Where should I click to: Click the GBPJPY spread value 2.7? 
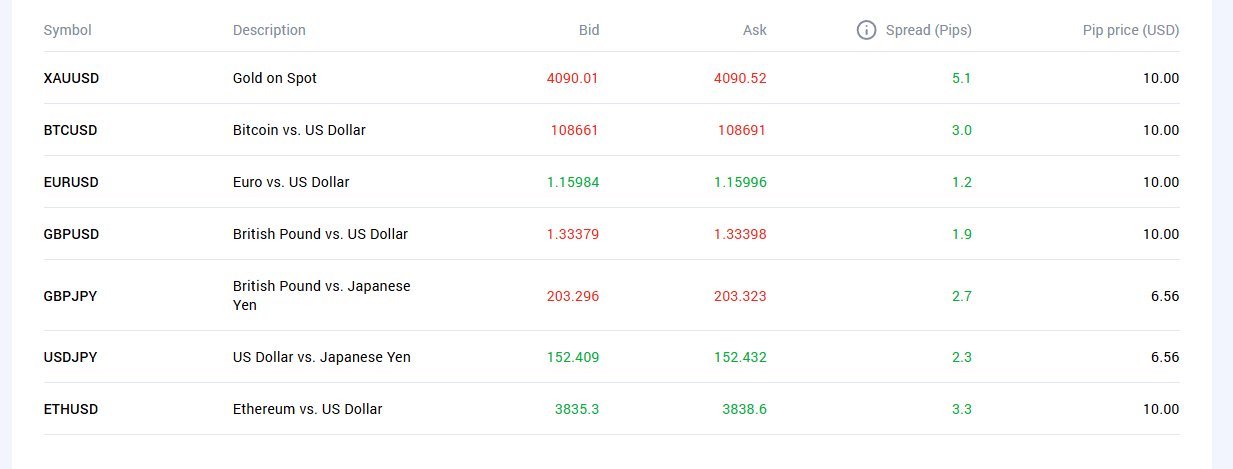[x=961, y=296]
